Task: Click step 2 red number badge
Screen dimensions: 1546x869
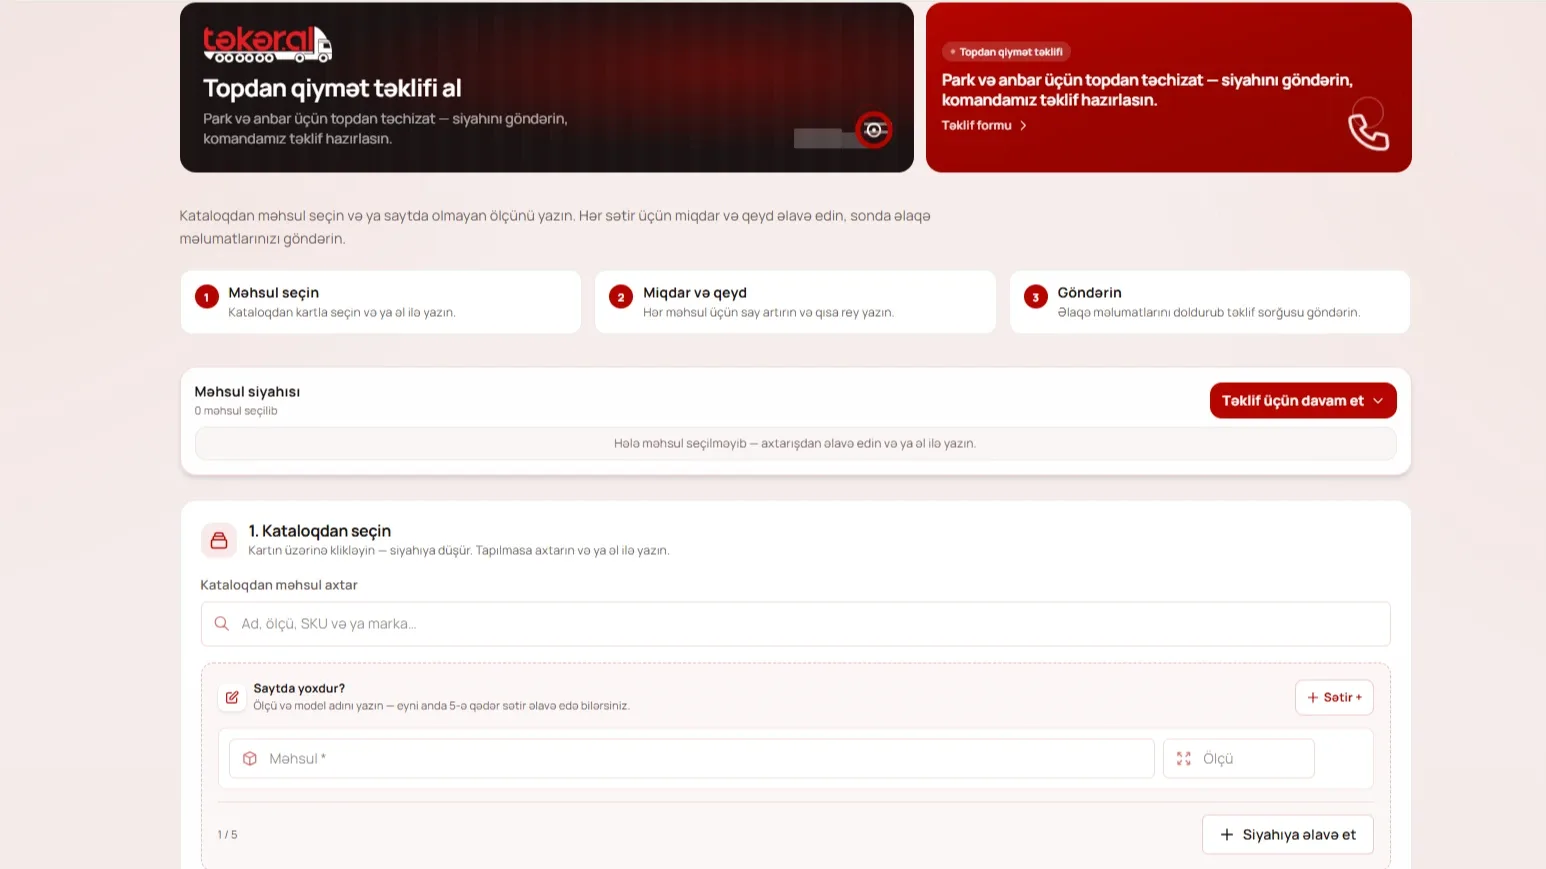Action: coord(621,297)
